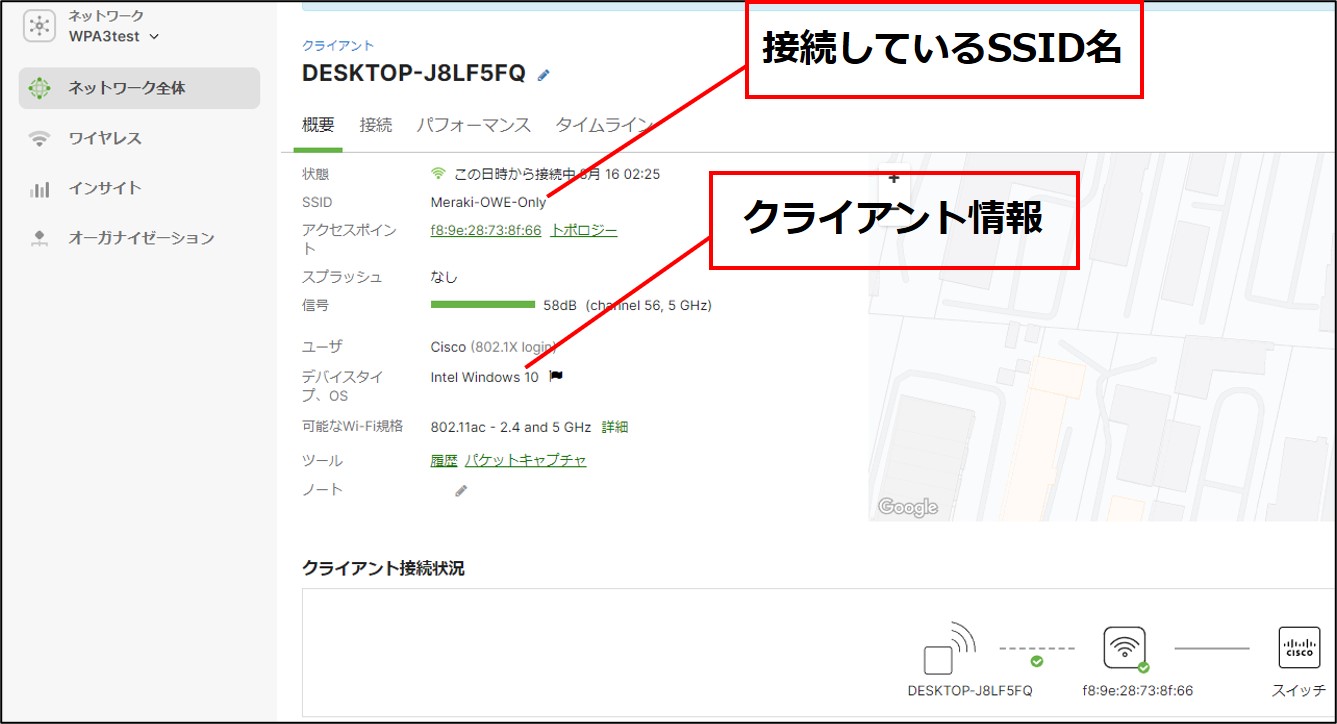
Task: Click the DESKTOP-J8LF5FQ page title
Action: (x=415, y=73)
